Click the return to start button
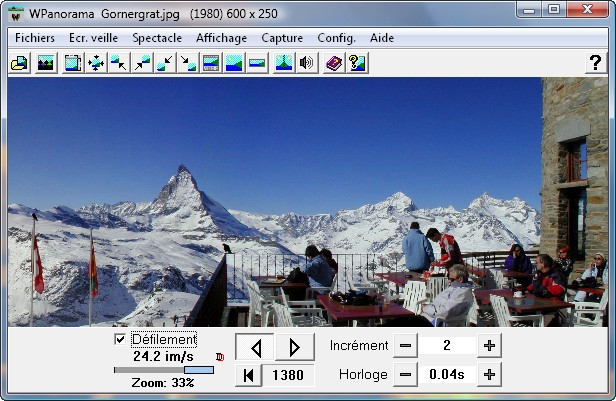This screenshot has width=616, height=401. click(248, 375)
